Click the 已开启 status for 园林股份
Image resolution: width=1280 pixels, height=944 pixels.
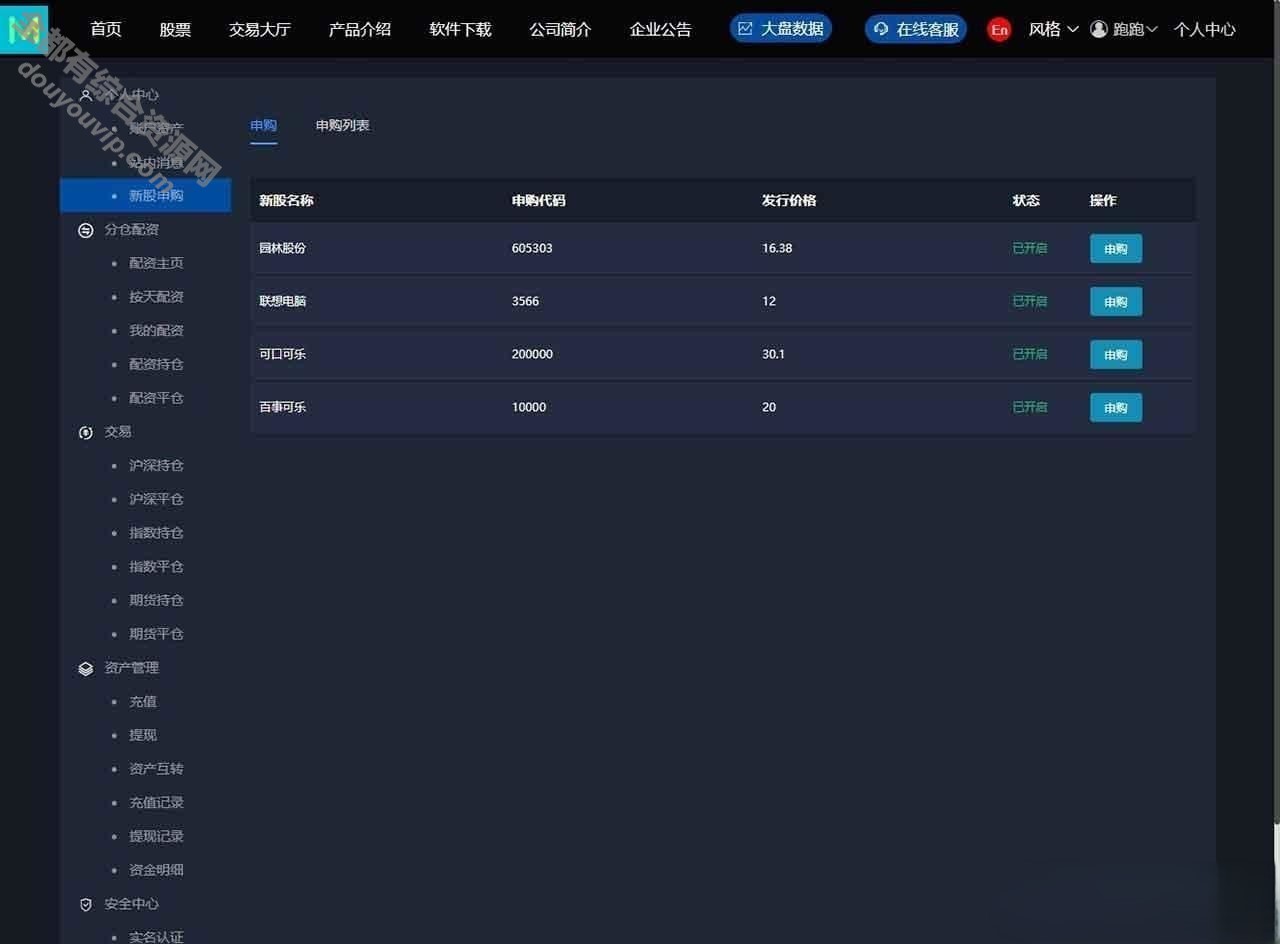pyautogui.click(x=1030, y=248)
